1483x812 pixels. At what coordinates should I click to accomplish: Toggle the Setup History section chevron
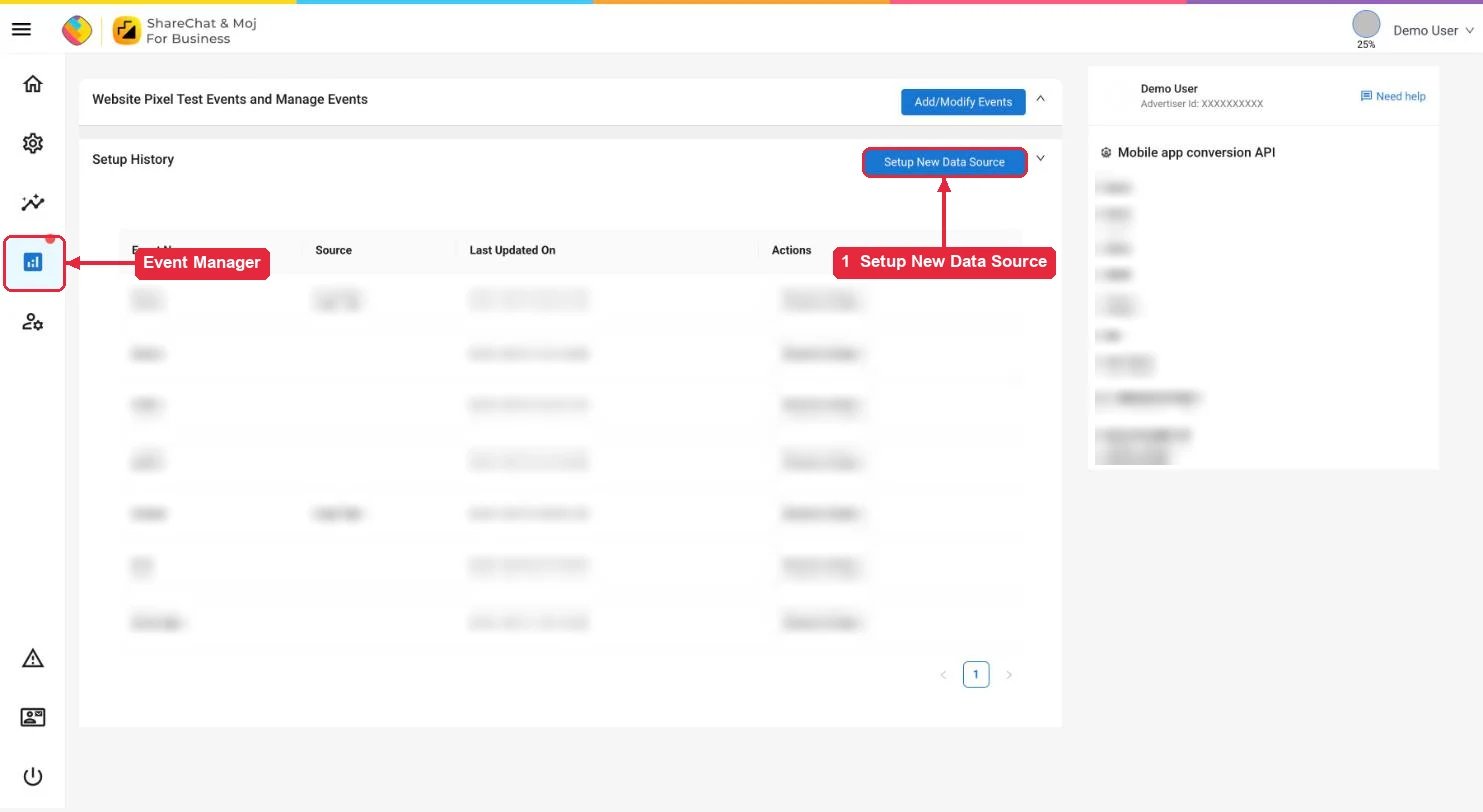(1041, 158)
